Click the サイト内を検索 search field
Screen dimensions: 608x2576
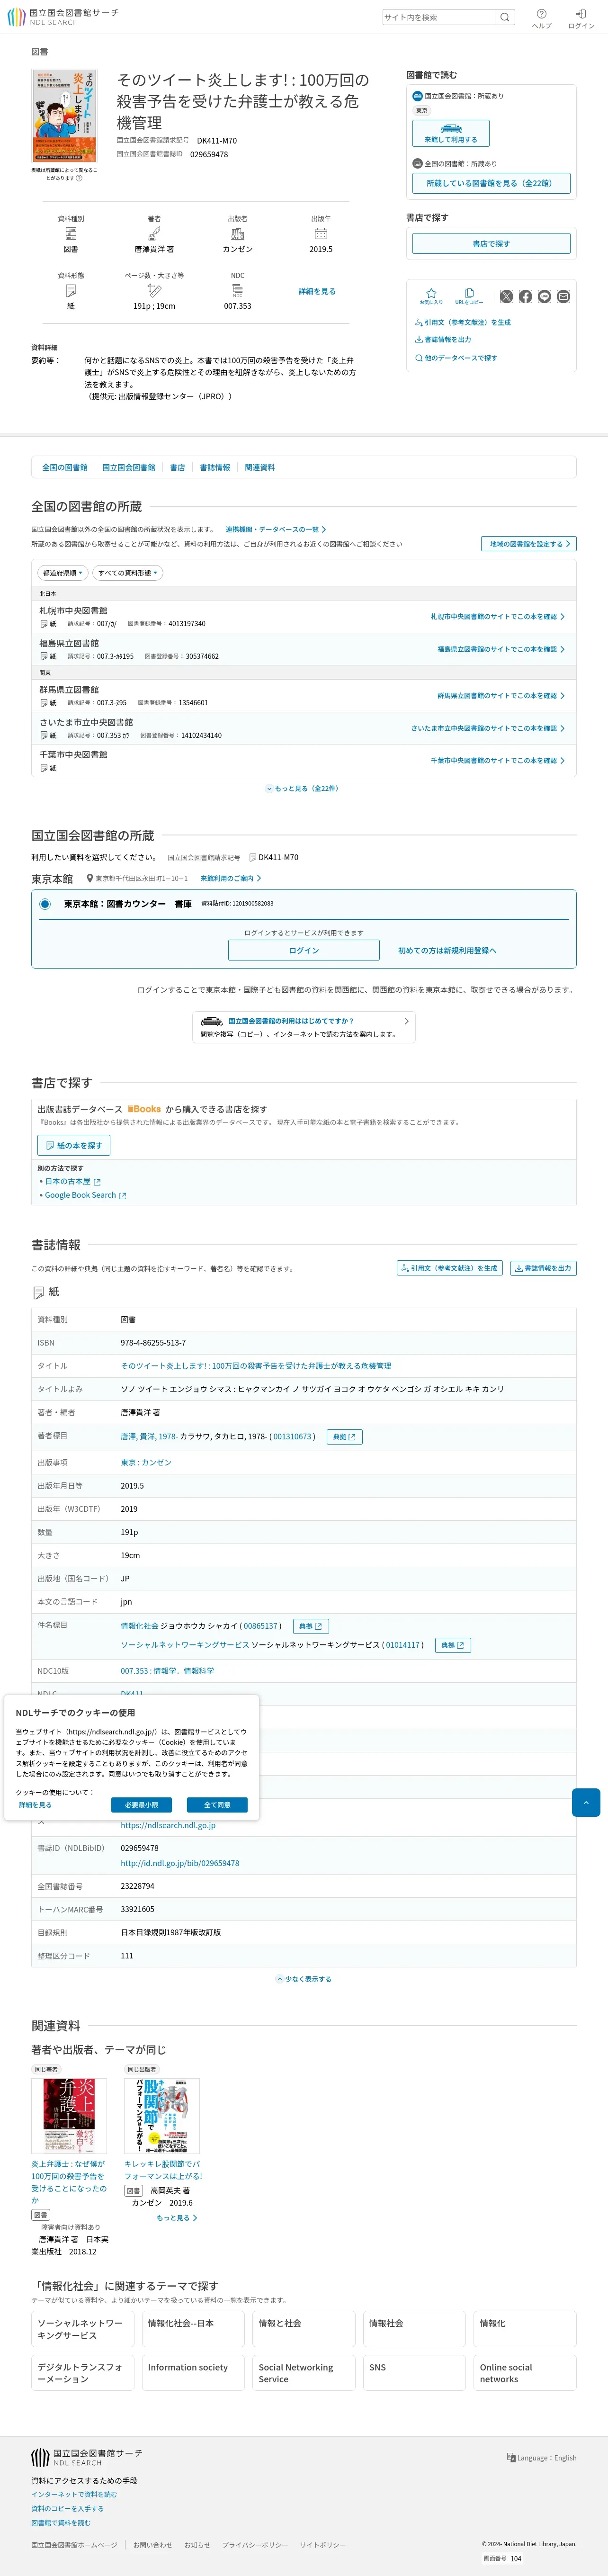pyautogui.click(x=439, y=17)
